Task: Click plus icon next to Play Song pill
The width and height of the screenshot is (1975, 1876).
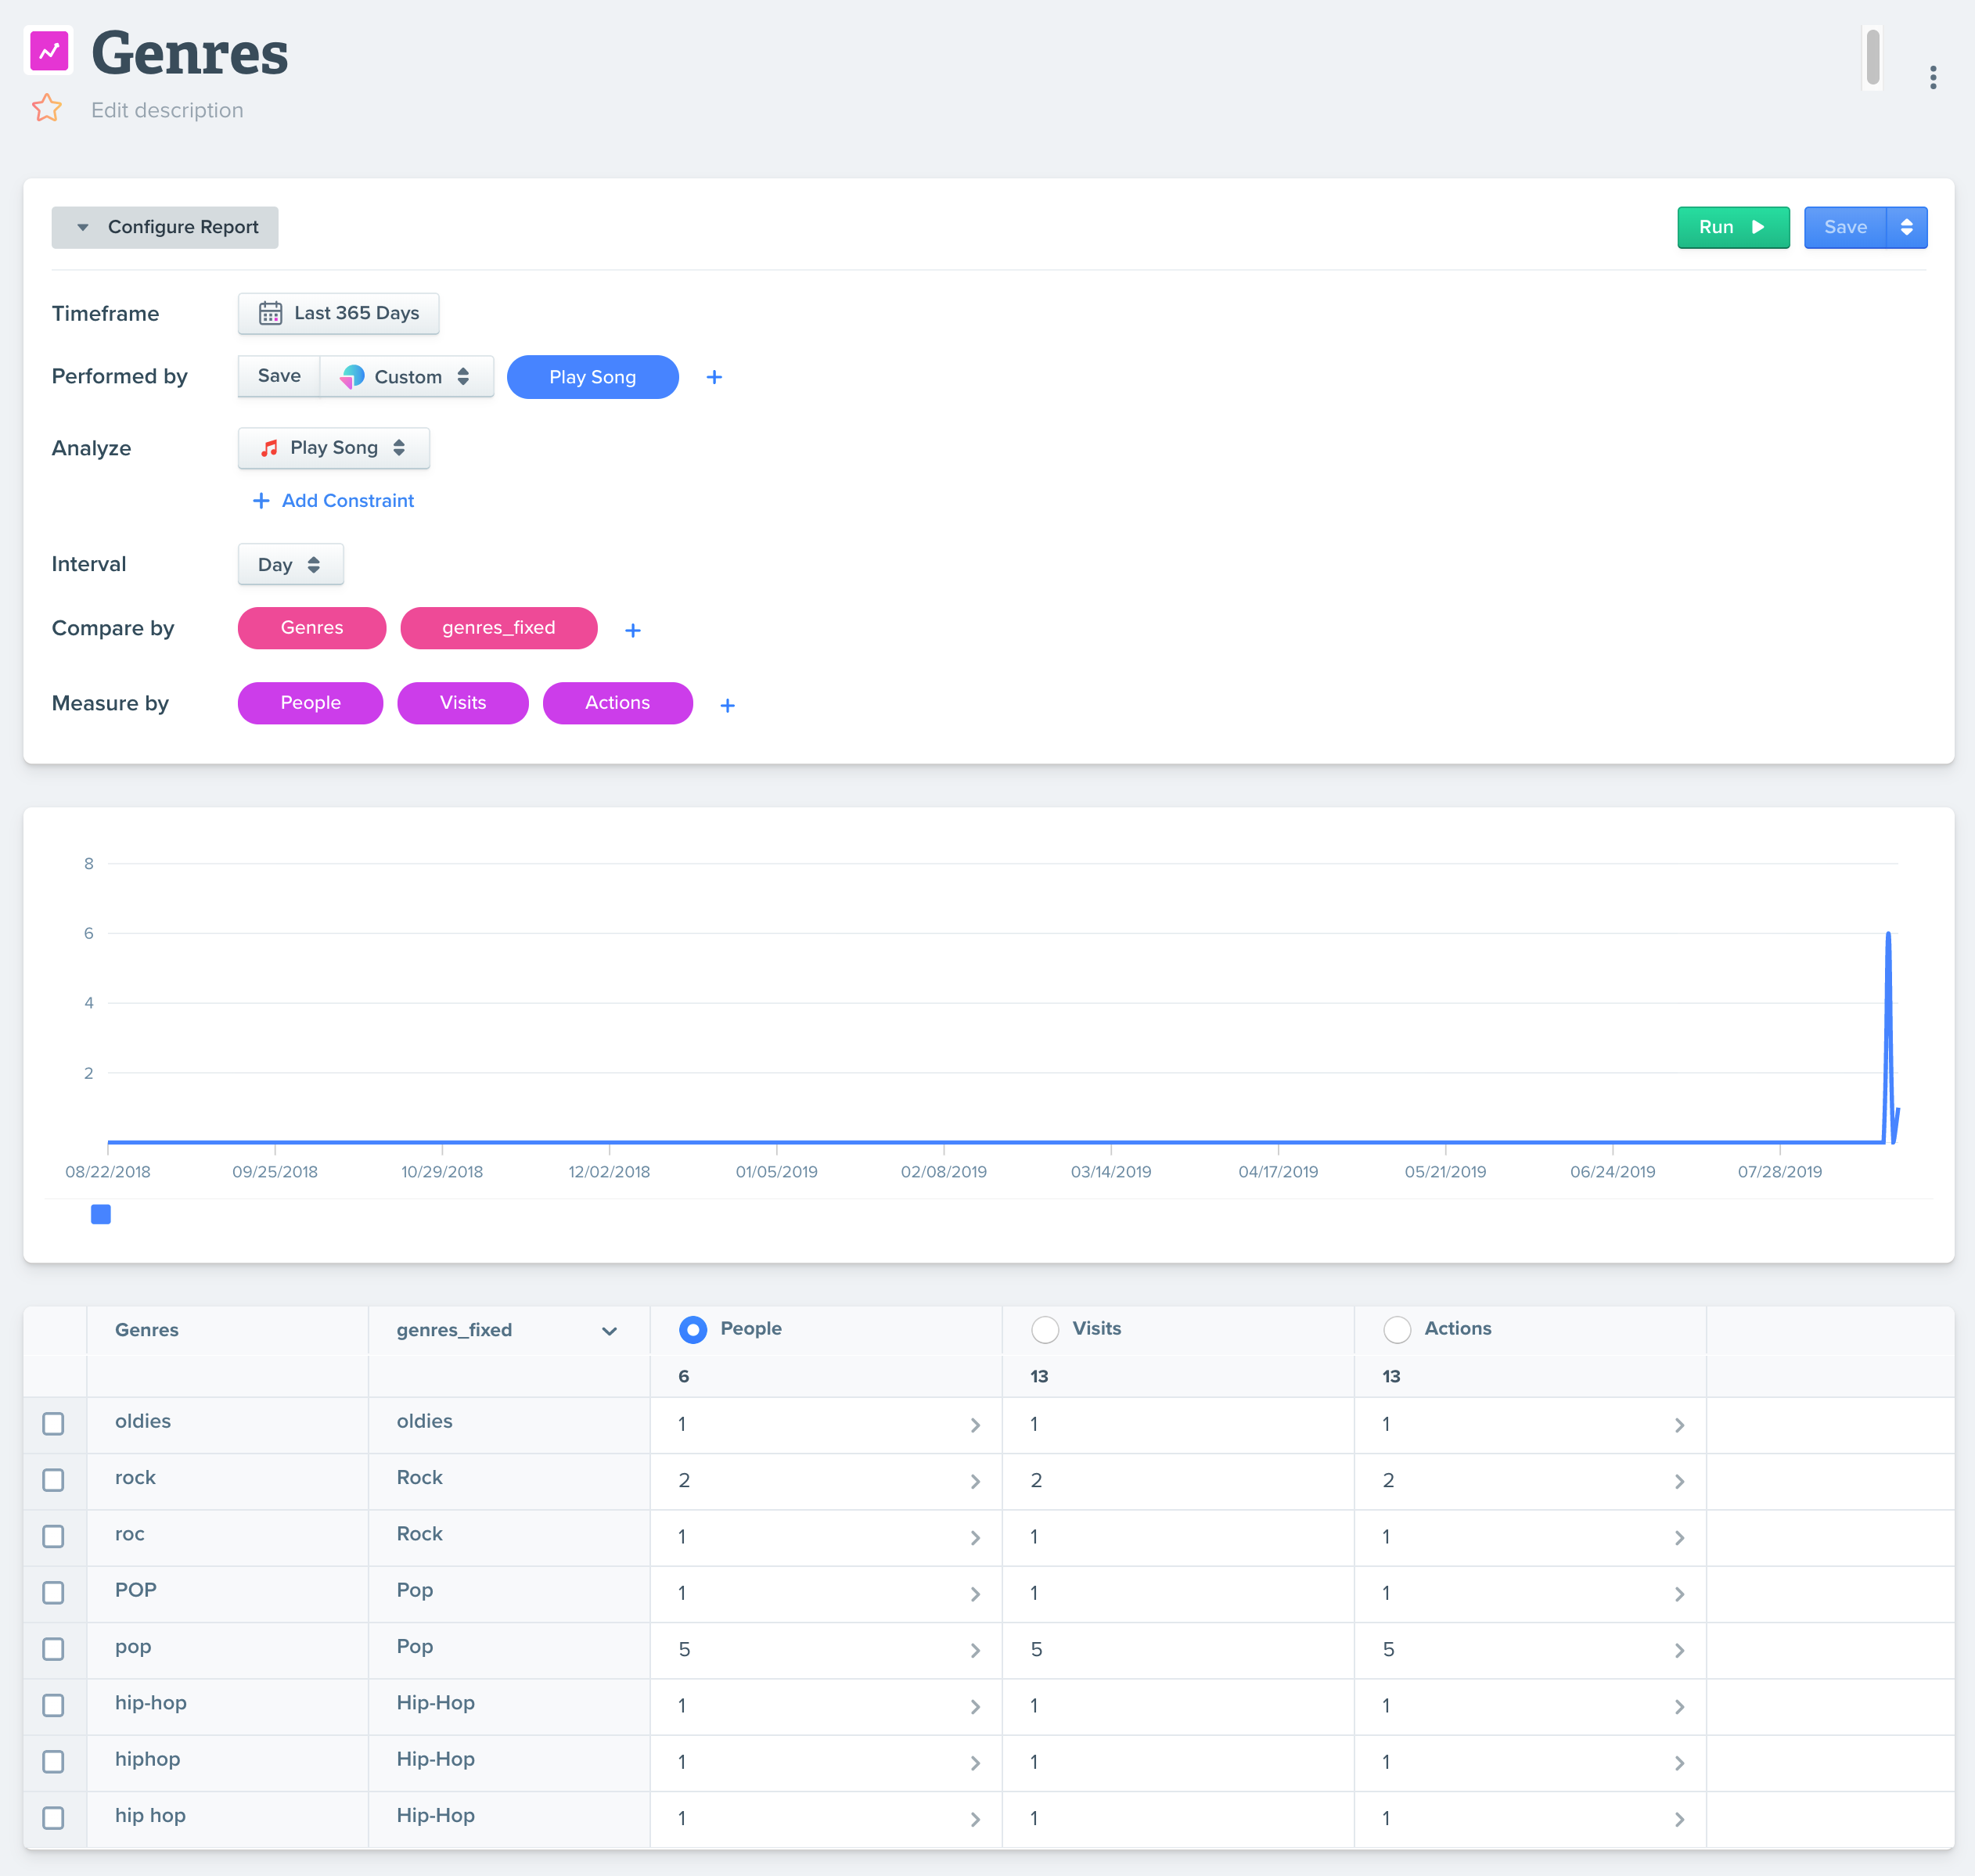Action: (714, 377)
